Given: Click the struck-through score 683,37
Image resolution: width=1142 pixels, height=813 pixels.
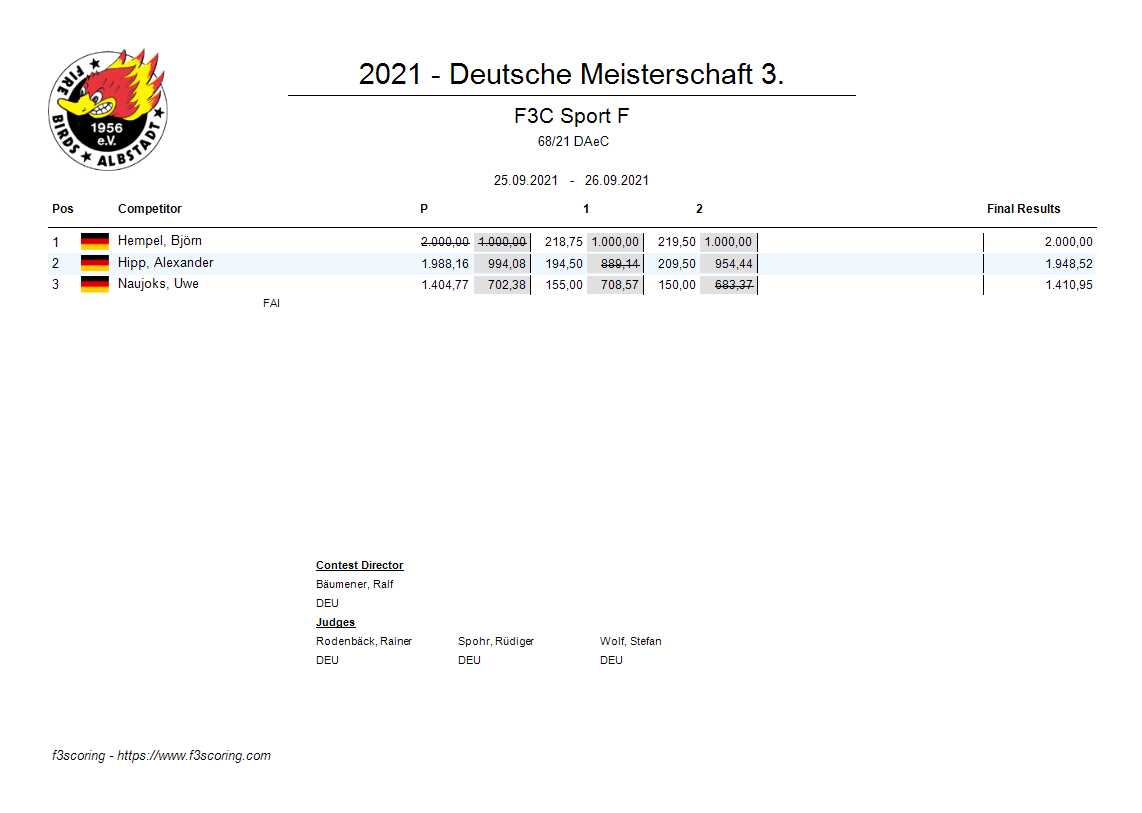Looking at the screenshot, I should point(733,285).
